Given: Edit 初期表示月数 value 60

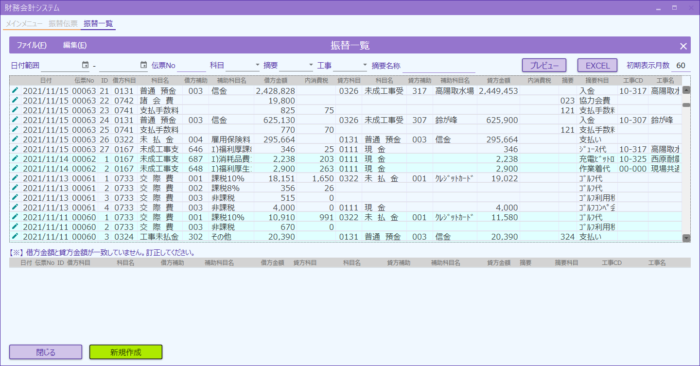Looking at the screenshot, I should [x=681, y=66].
